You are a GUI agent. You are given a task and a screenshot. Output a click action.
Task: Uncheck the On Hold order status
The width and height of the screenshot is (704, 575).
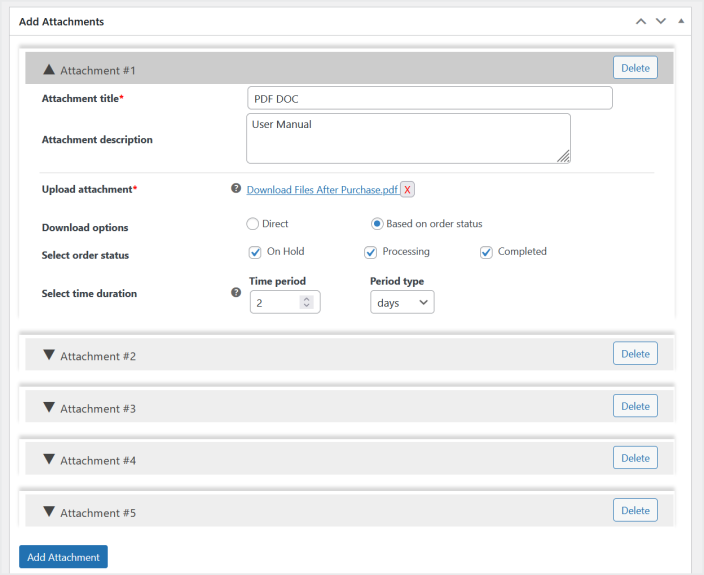click(255, 252)
